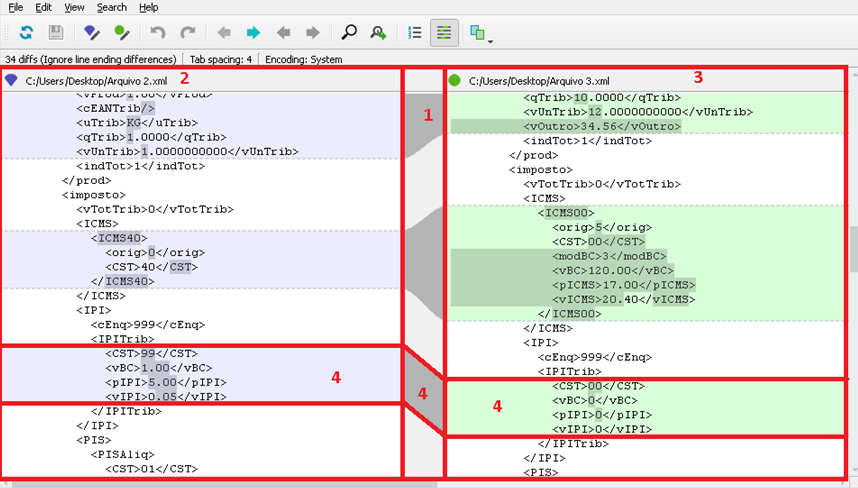Click the right pane vertical scrollbar
Screen dimensions: 858x488
click(852, 250)
